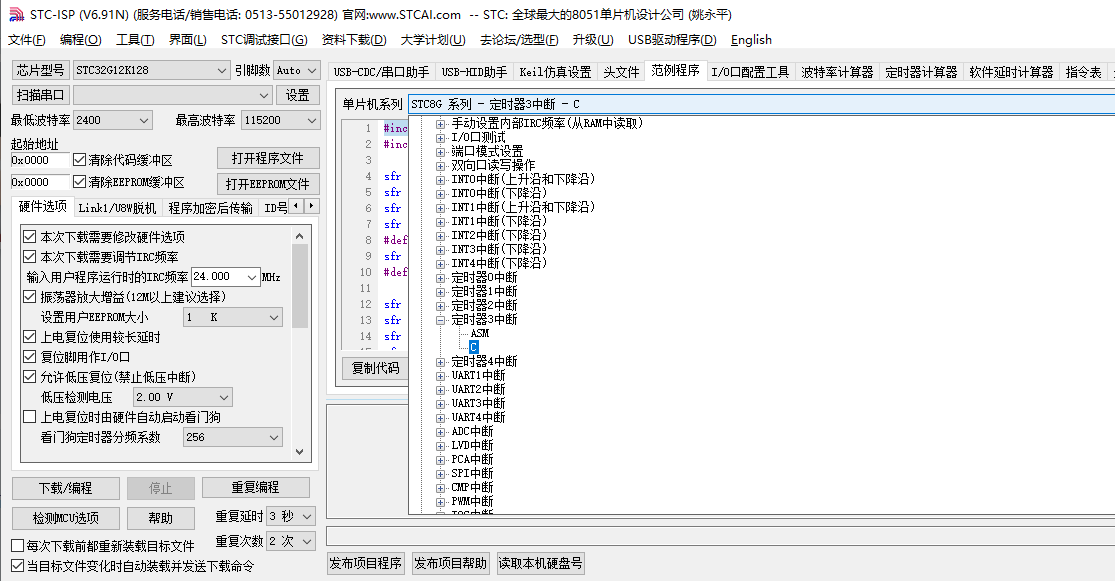
Task: Switch to the 波特率计算器 tab
Action: pyautogui.click(x=837, y=72)
